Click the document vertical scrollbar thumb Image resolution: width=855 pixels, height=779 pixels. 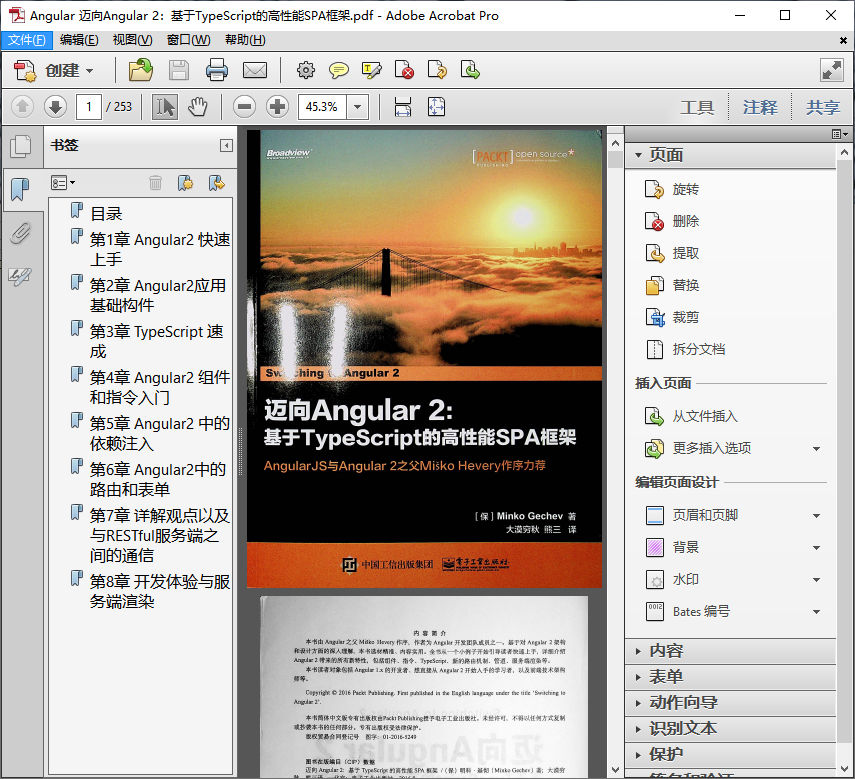(615, 160)
